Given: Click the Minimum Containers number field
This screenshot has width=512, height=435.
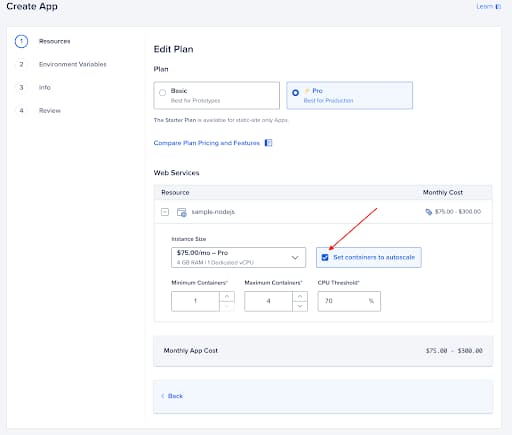Looking at the screenshot, I should tap(195, 301).
